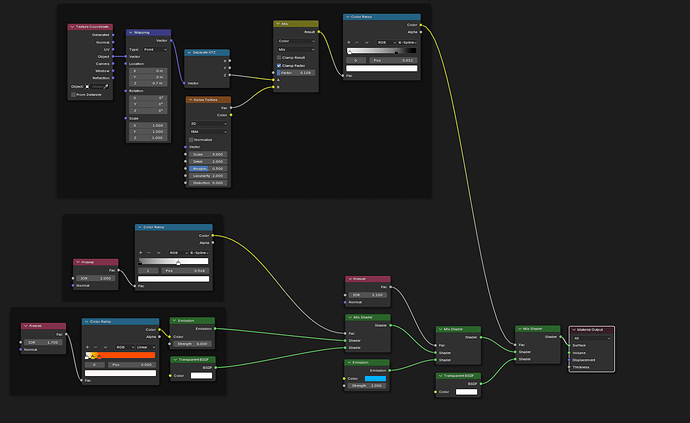Open the blend mode dropdown showing Mix
Screen dimensions: 690x423
[296, 50]
